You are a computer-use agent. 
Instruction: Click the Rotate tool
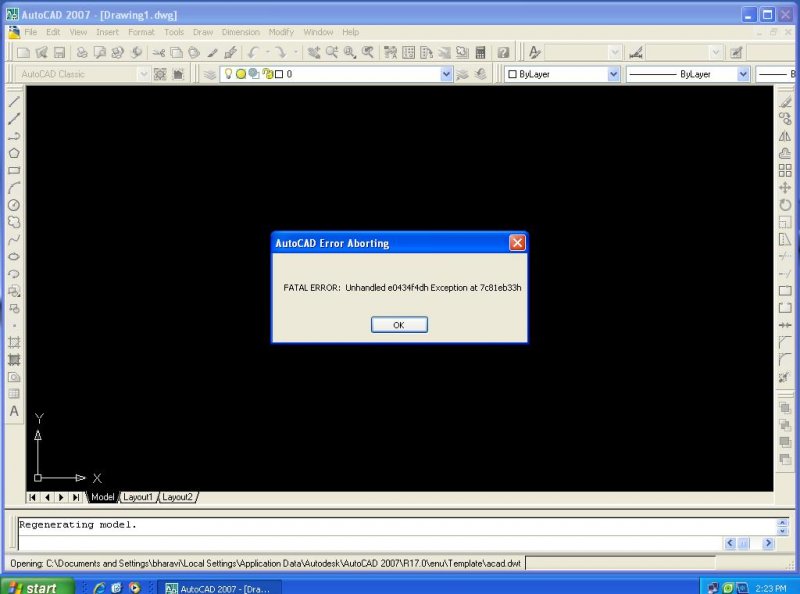tap(785, 205)
